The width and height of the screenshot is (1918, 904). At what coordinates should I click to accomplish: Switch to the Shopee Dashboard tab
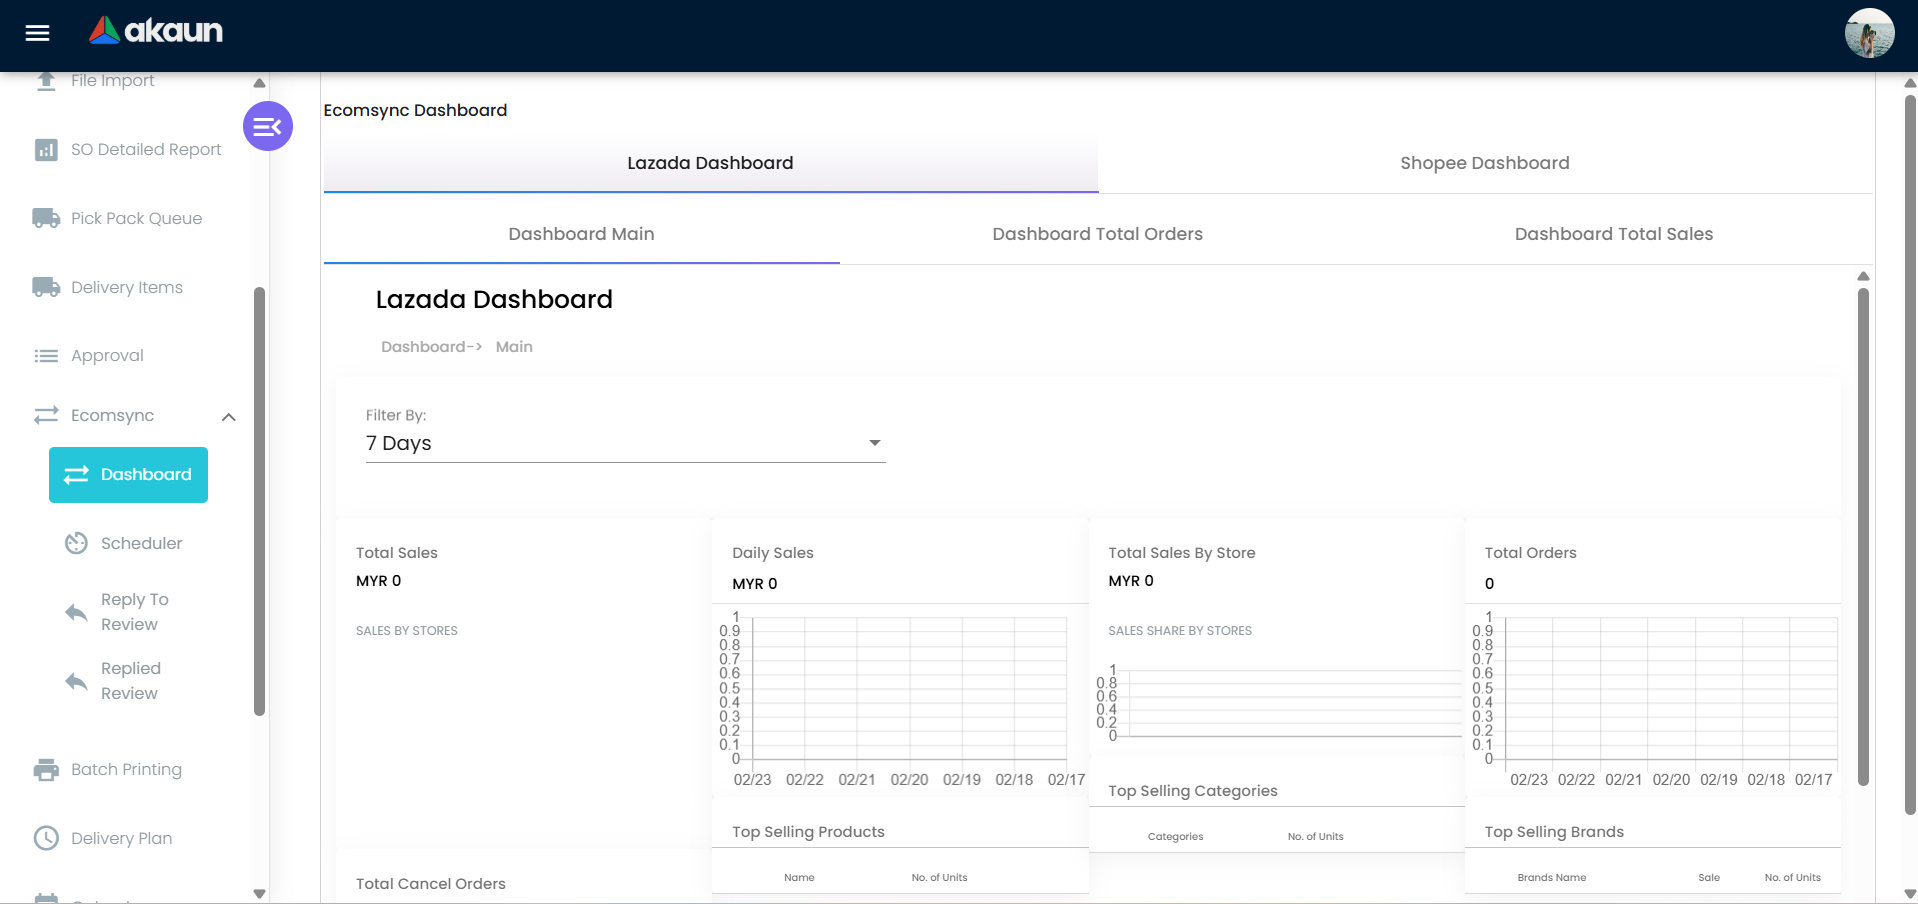click(1484, 163)
